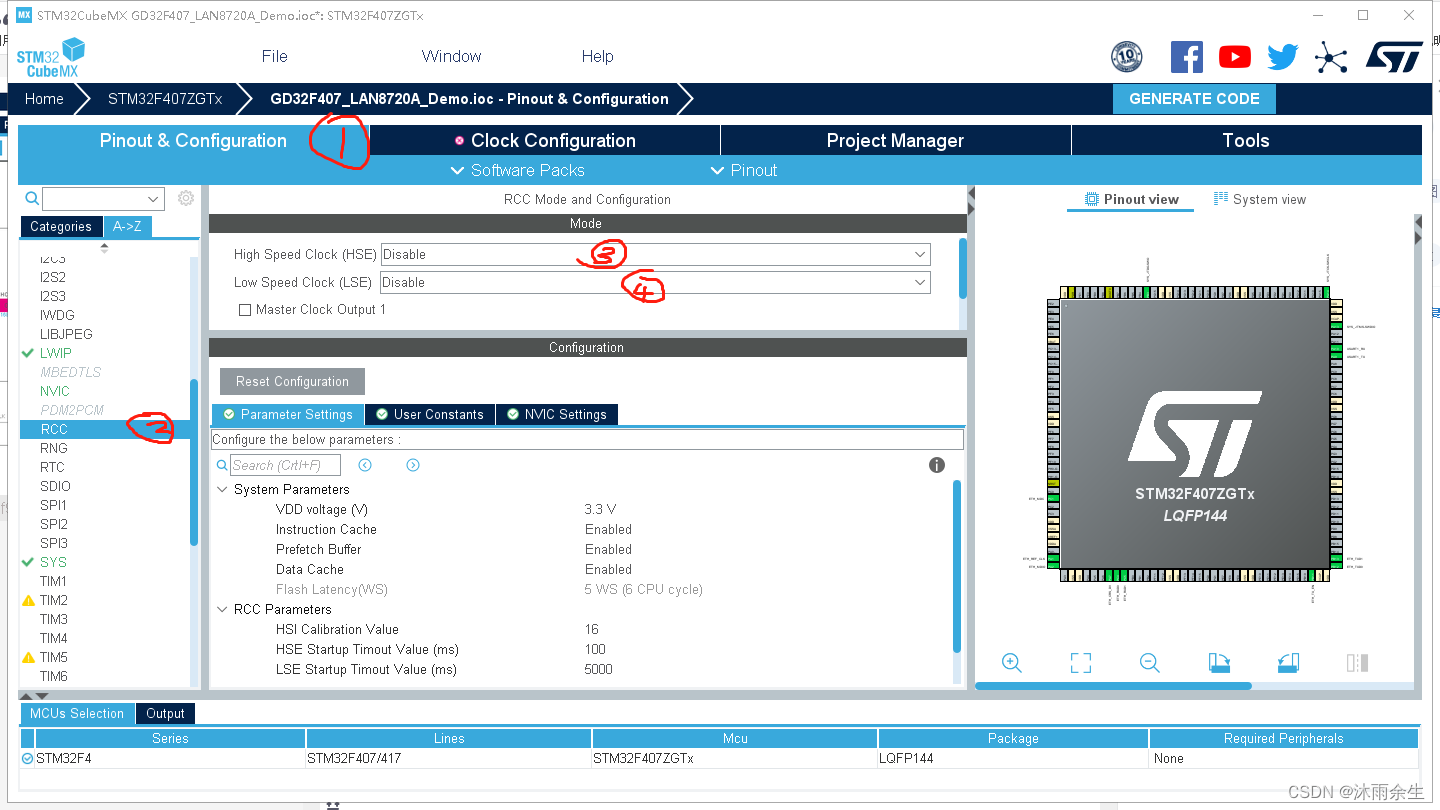1440x810 pixels.
Task: Go to Home breadcrumb
Action: [x=44, y=99]
